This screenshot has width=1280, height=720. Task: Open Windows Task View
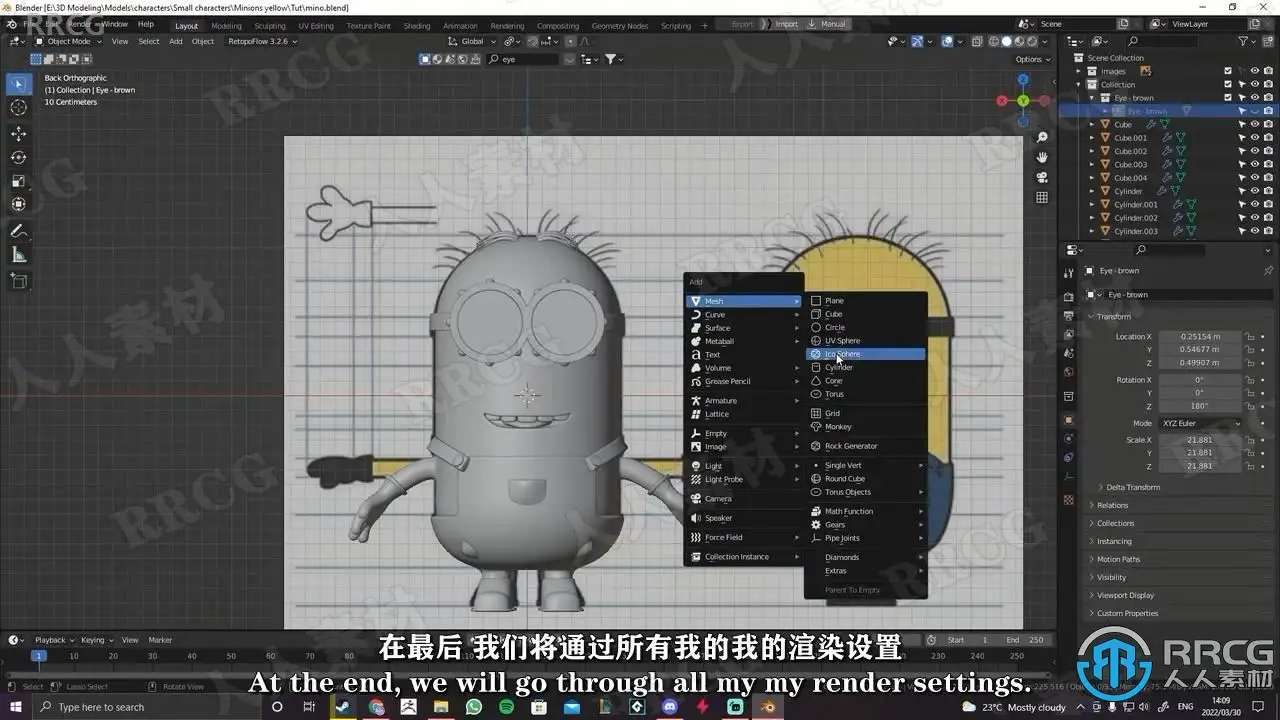(310, 707)
